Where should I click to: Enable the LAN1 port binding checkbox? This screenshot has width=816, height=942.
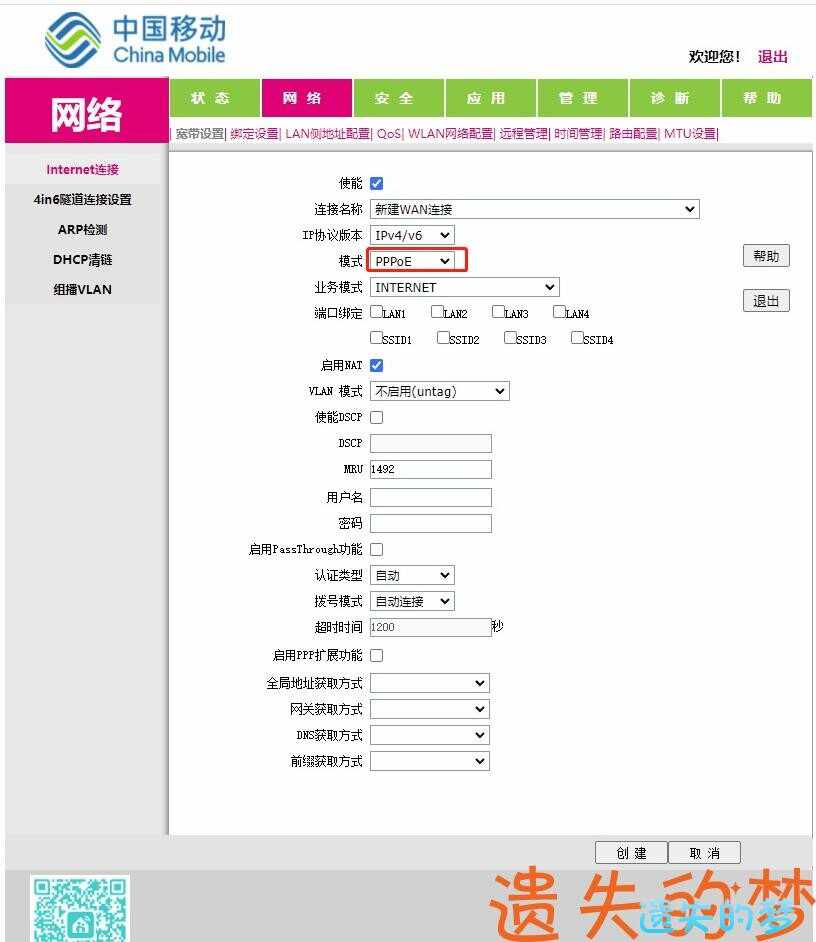[x=377, y=312]
